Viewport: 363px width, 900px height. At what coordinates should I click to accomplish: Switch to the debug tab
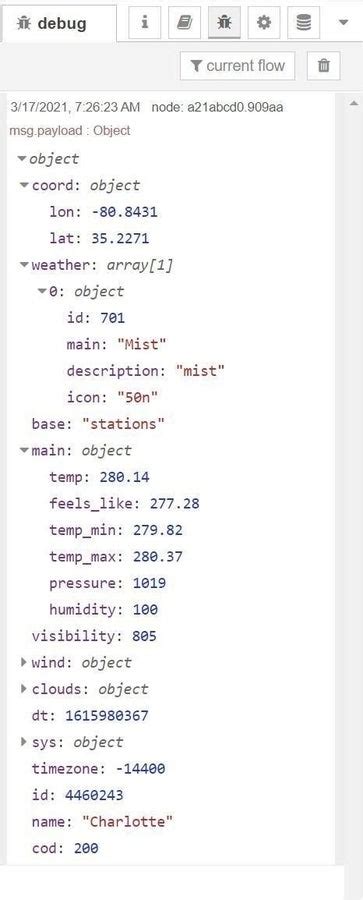coord(58,24)
